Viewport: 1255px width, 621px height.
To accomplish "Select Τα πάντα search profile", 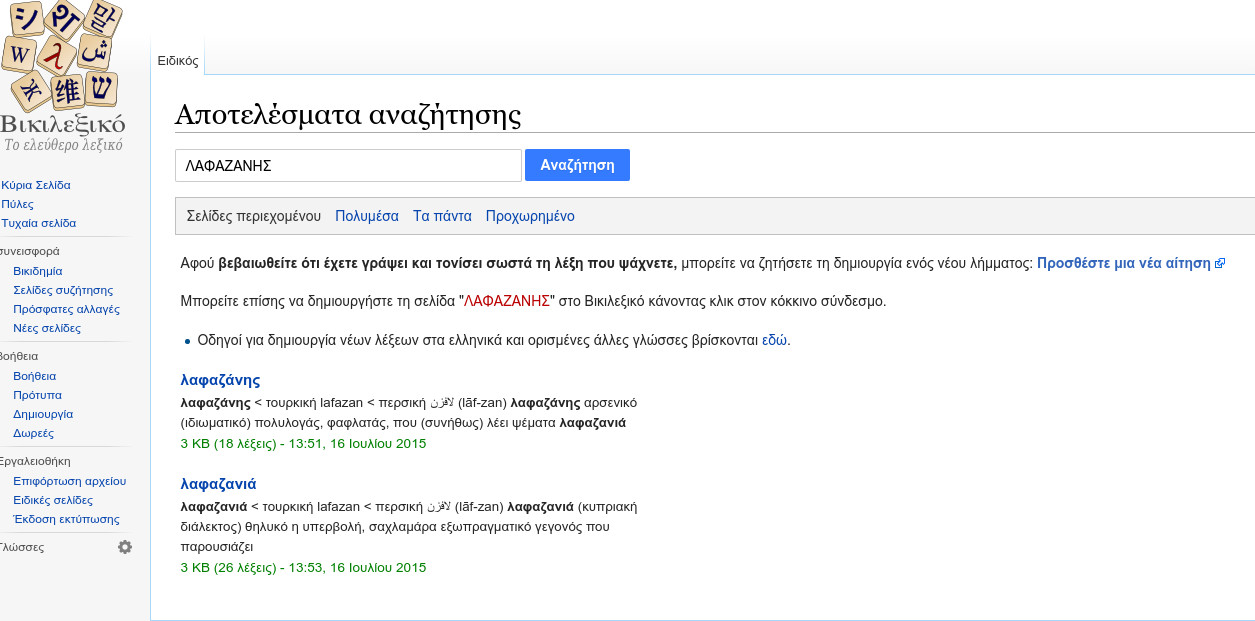I will (x=442, y=216).
